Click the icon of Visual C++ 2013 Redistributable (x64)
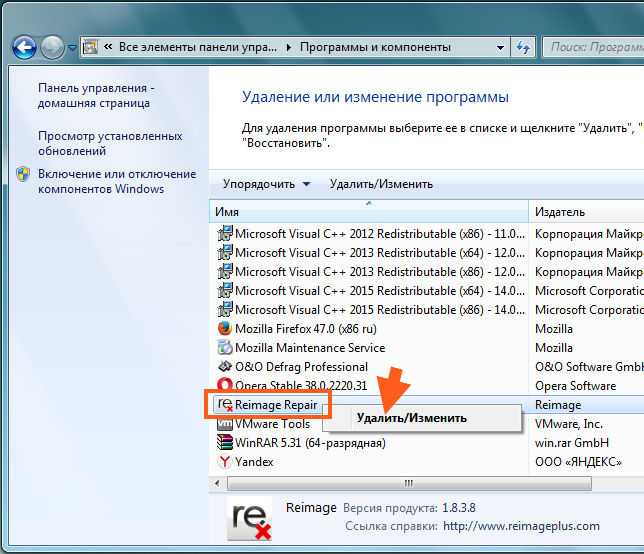This screenshot has width=644, height=554. coord(225,252)
